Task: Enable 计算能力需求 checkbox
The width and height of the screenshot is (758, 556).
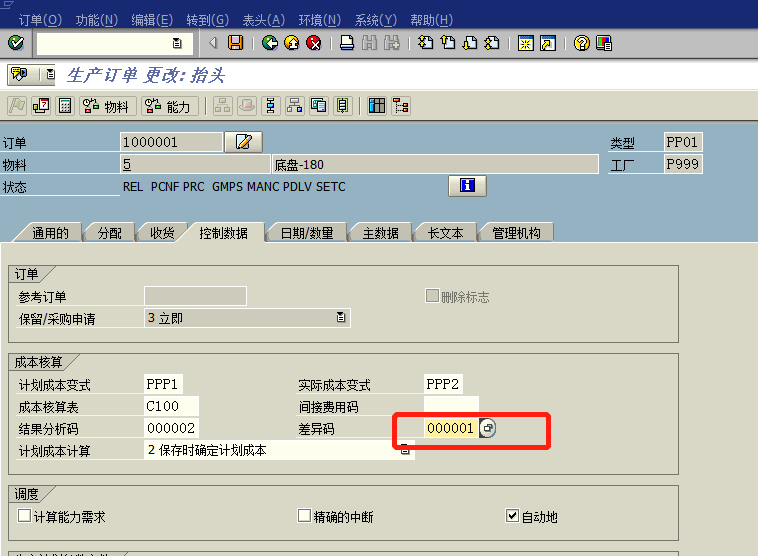Action: (x=24, y=515)
